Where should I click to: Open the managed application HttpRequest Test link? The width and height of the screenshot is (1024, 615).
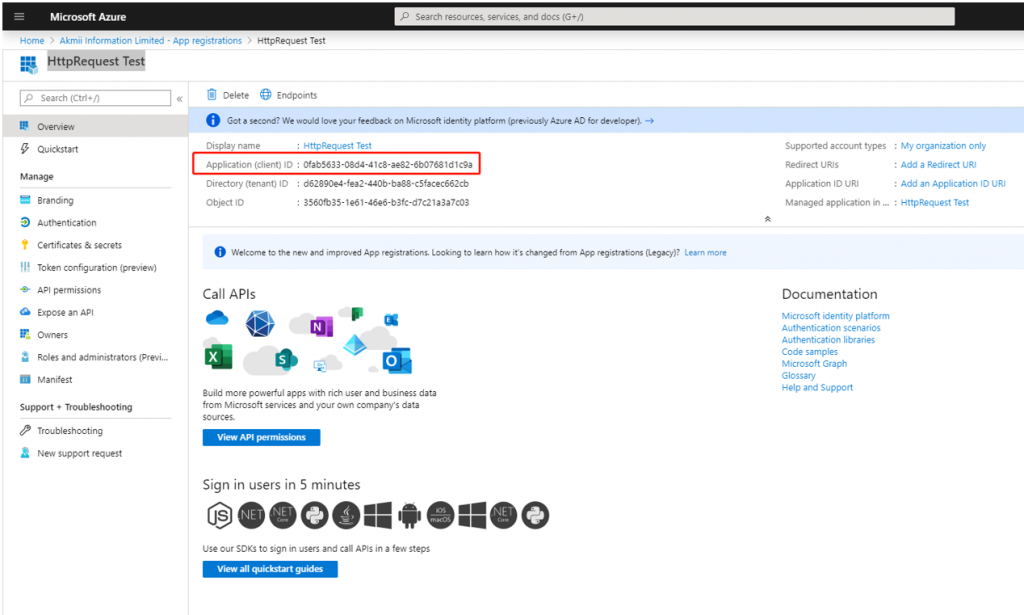tap(935, 202)
